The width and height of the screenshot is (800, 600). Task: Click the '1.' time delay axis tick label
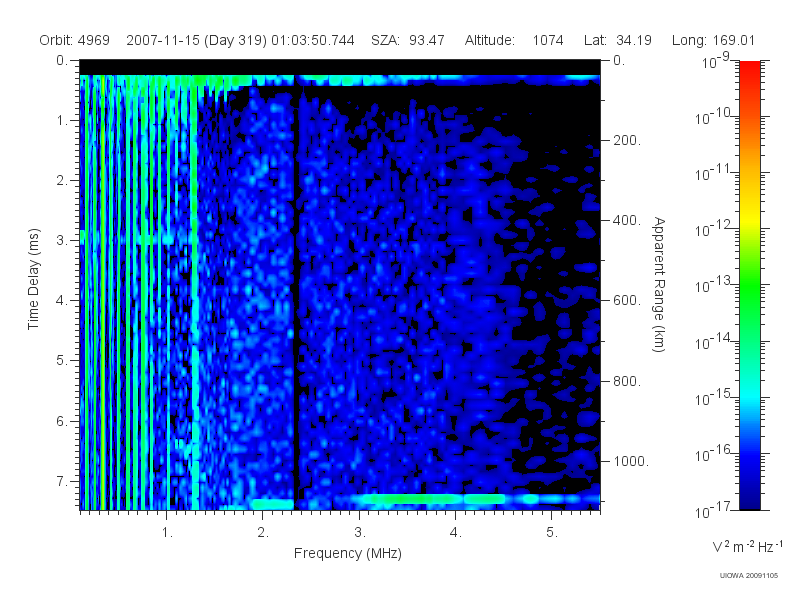click(62, 120)
